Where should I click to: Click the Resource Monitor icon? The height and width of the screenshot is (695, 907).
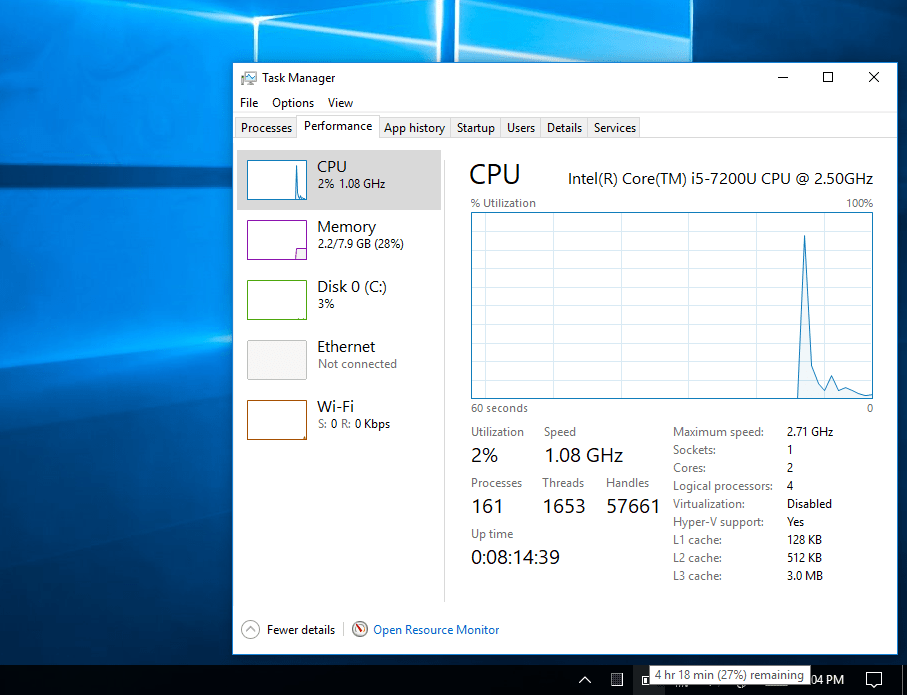point(360,629)
